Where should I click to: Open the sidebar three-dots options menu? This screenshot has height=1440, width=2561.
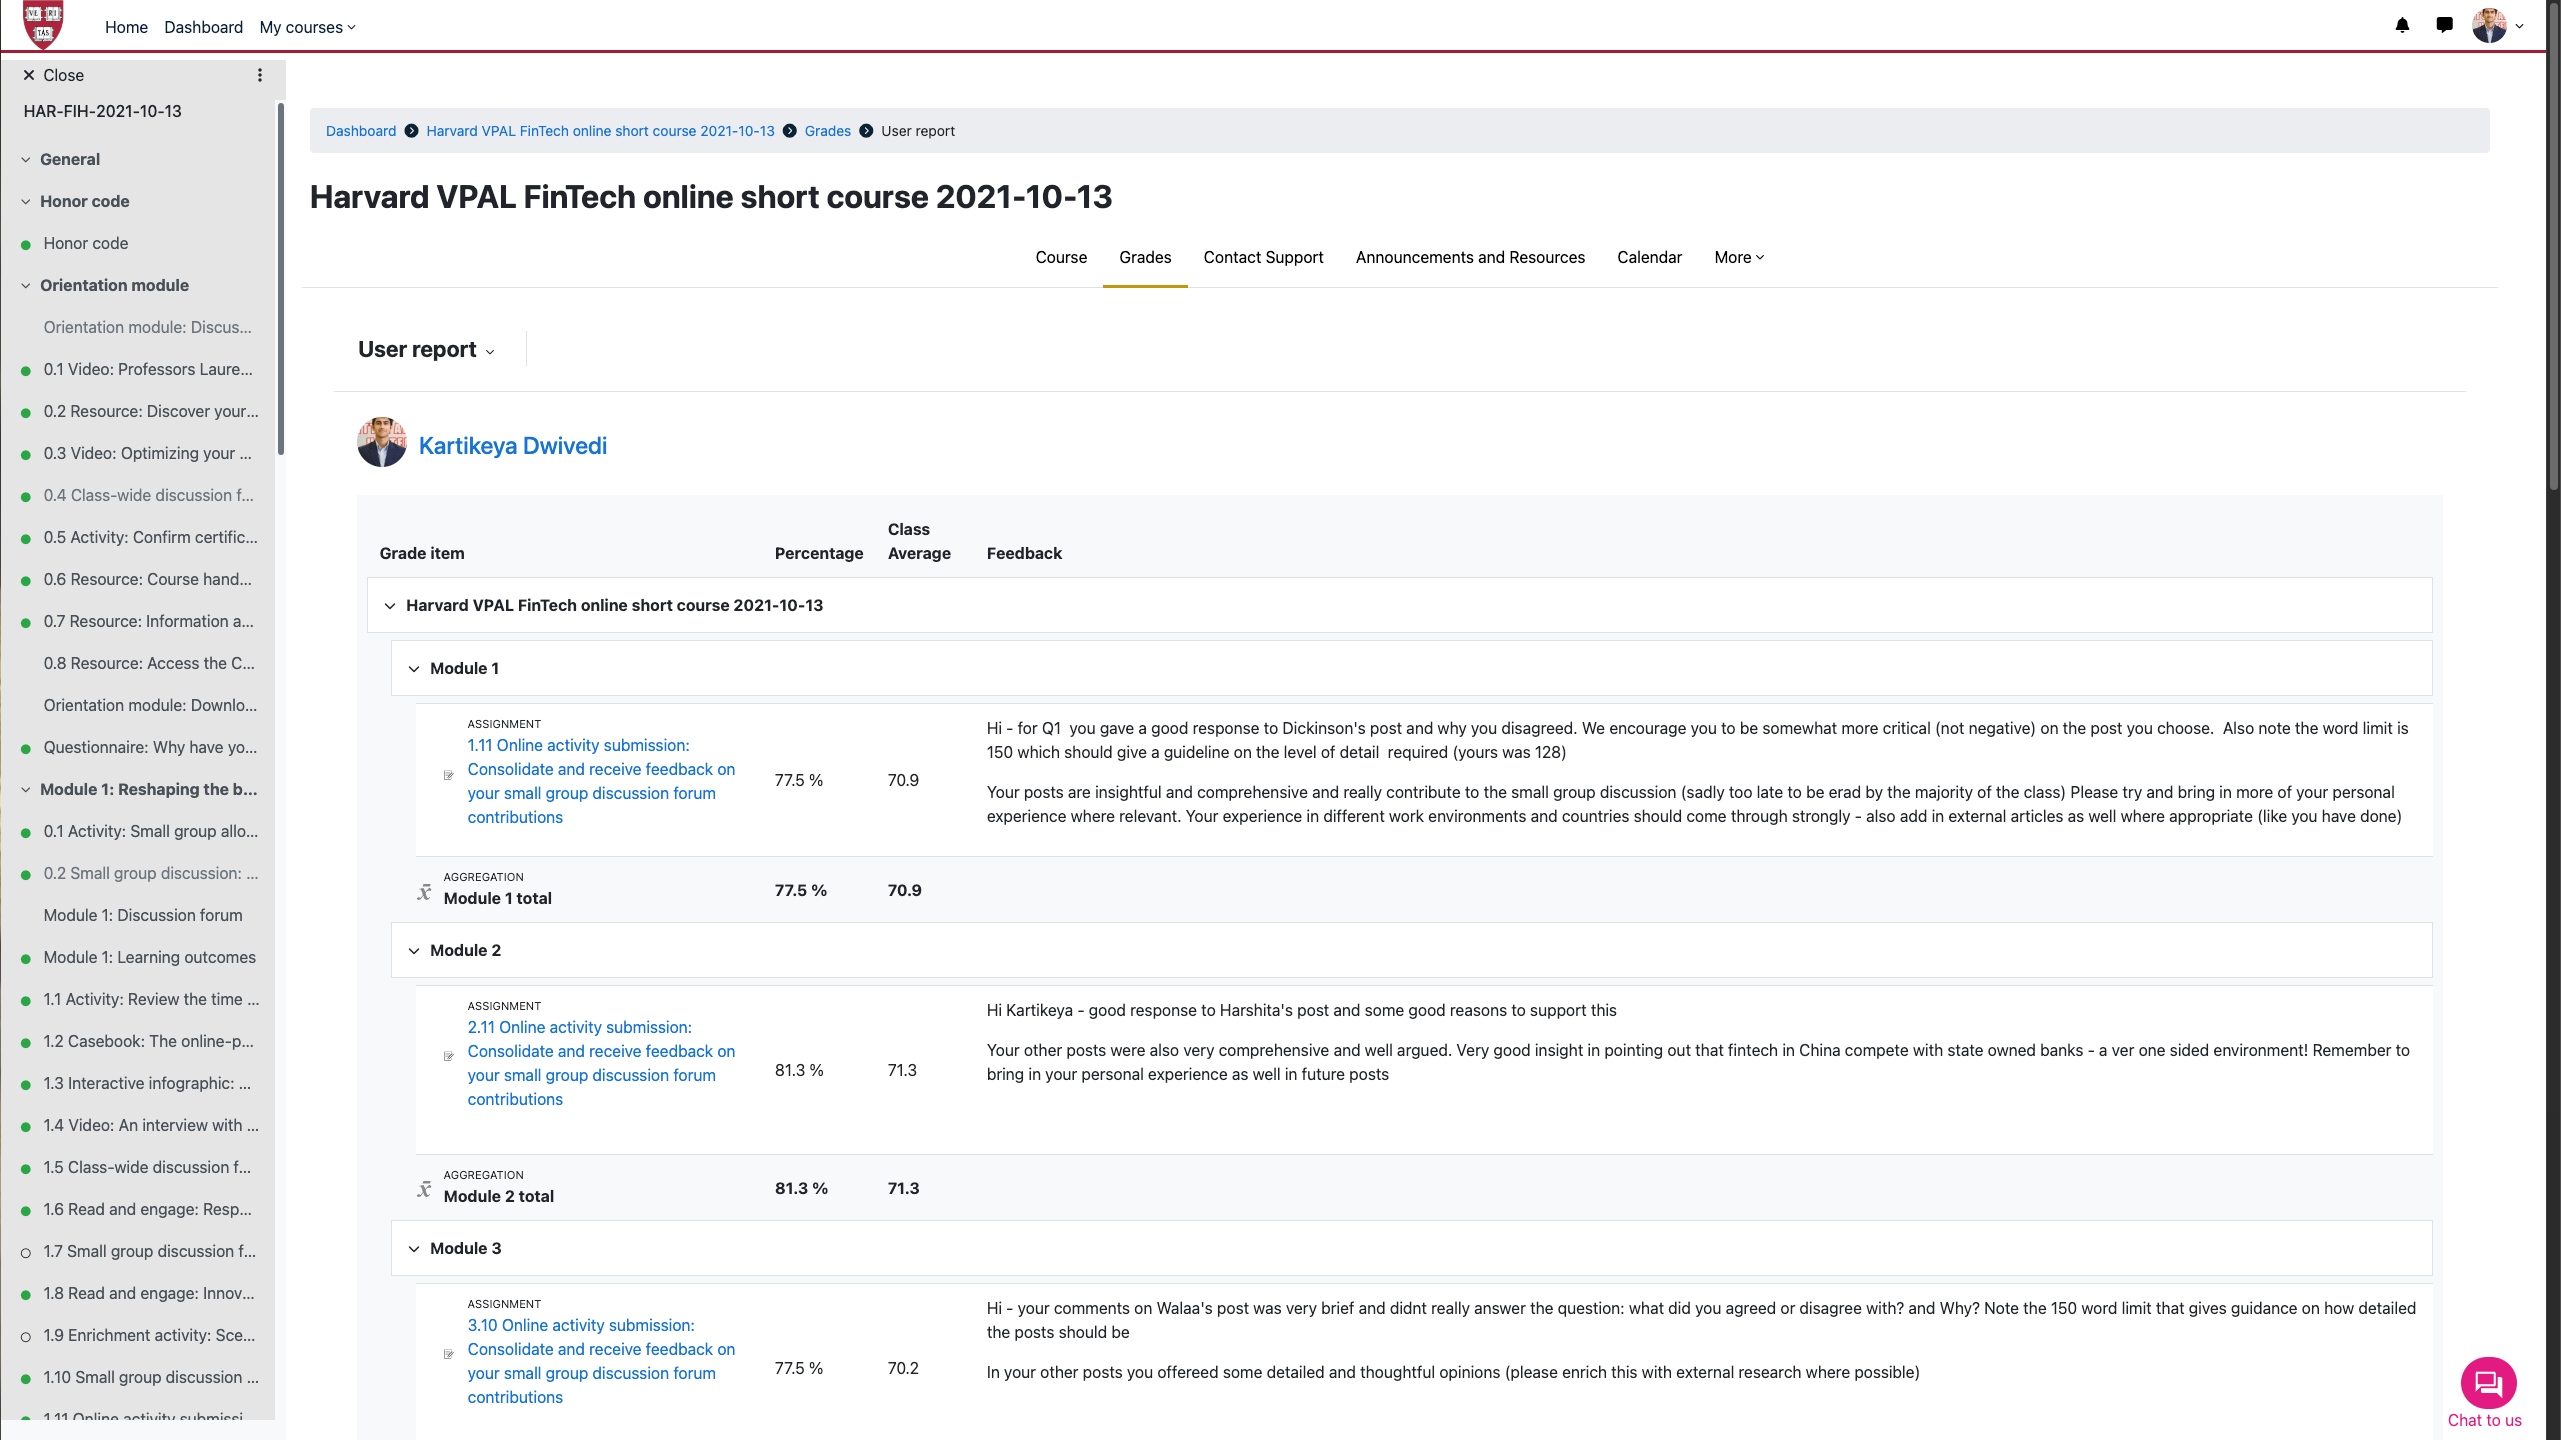[x=260, y=75]
